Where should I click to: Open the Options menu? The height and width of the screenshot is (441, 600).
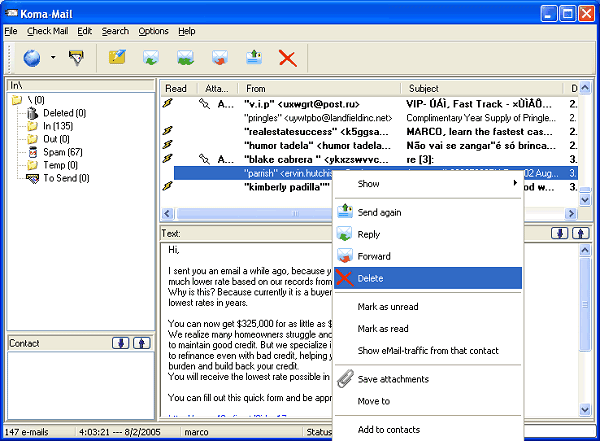pyautogui.click(x=154, y=31)
